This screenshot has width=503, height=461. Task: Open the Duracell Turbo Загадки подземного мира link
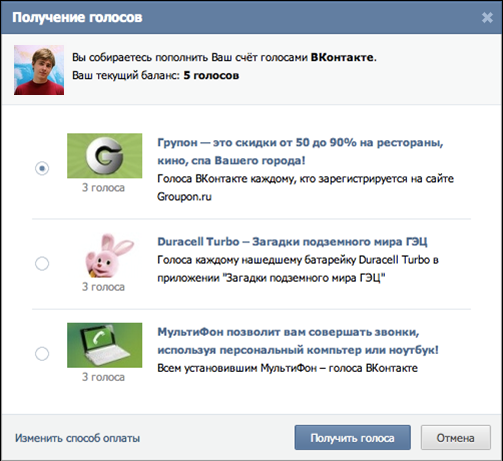pos(292,241)
